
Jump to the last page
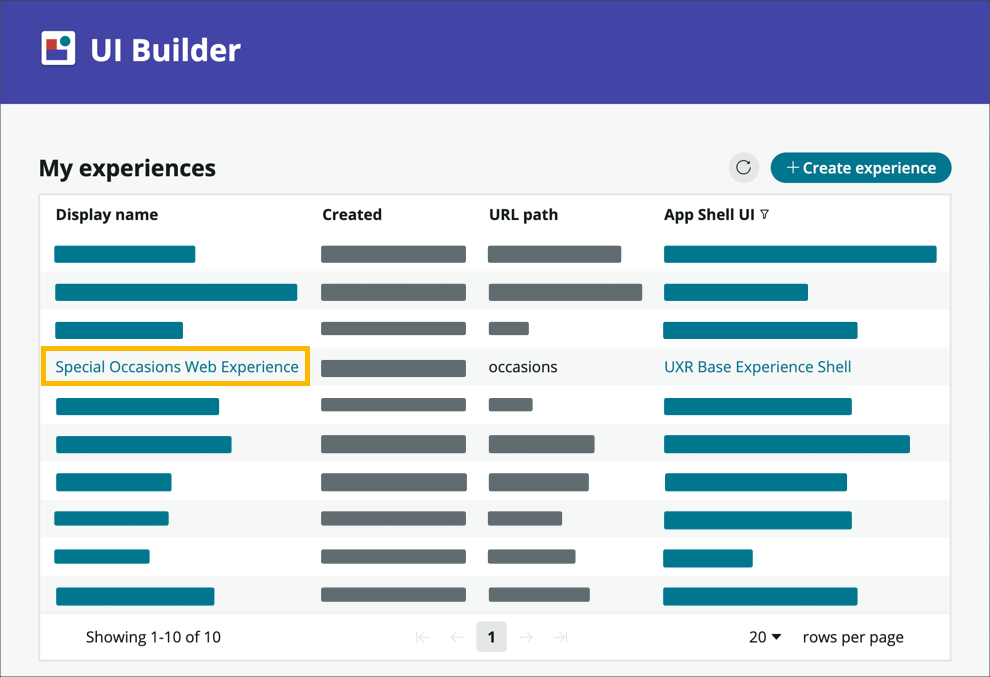(x=560, y=636)
